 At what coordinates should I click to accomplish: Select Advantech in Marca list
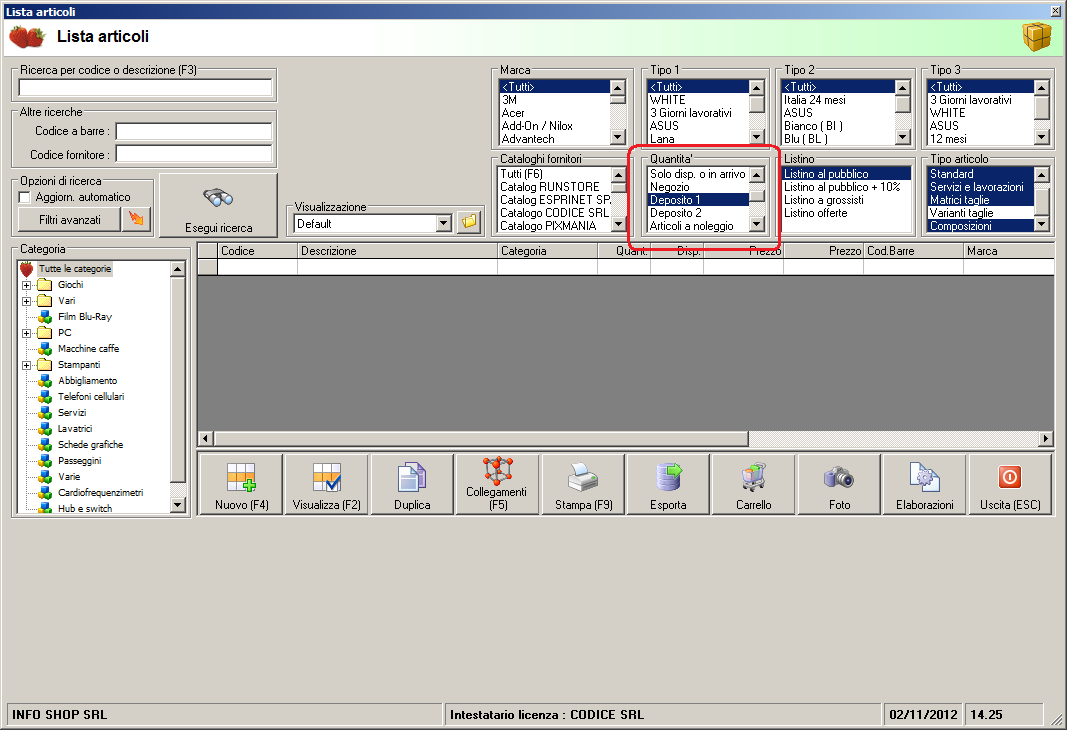tap(528, 139)
